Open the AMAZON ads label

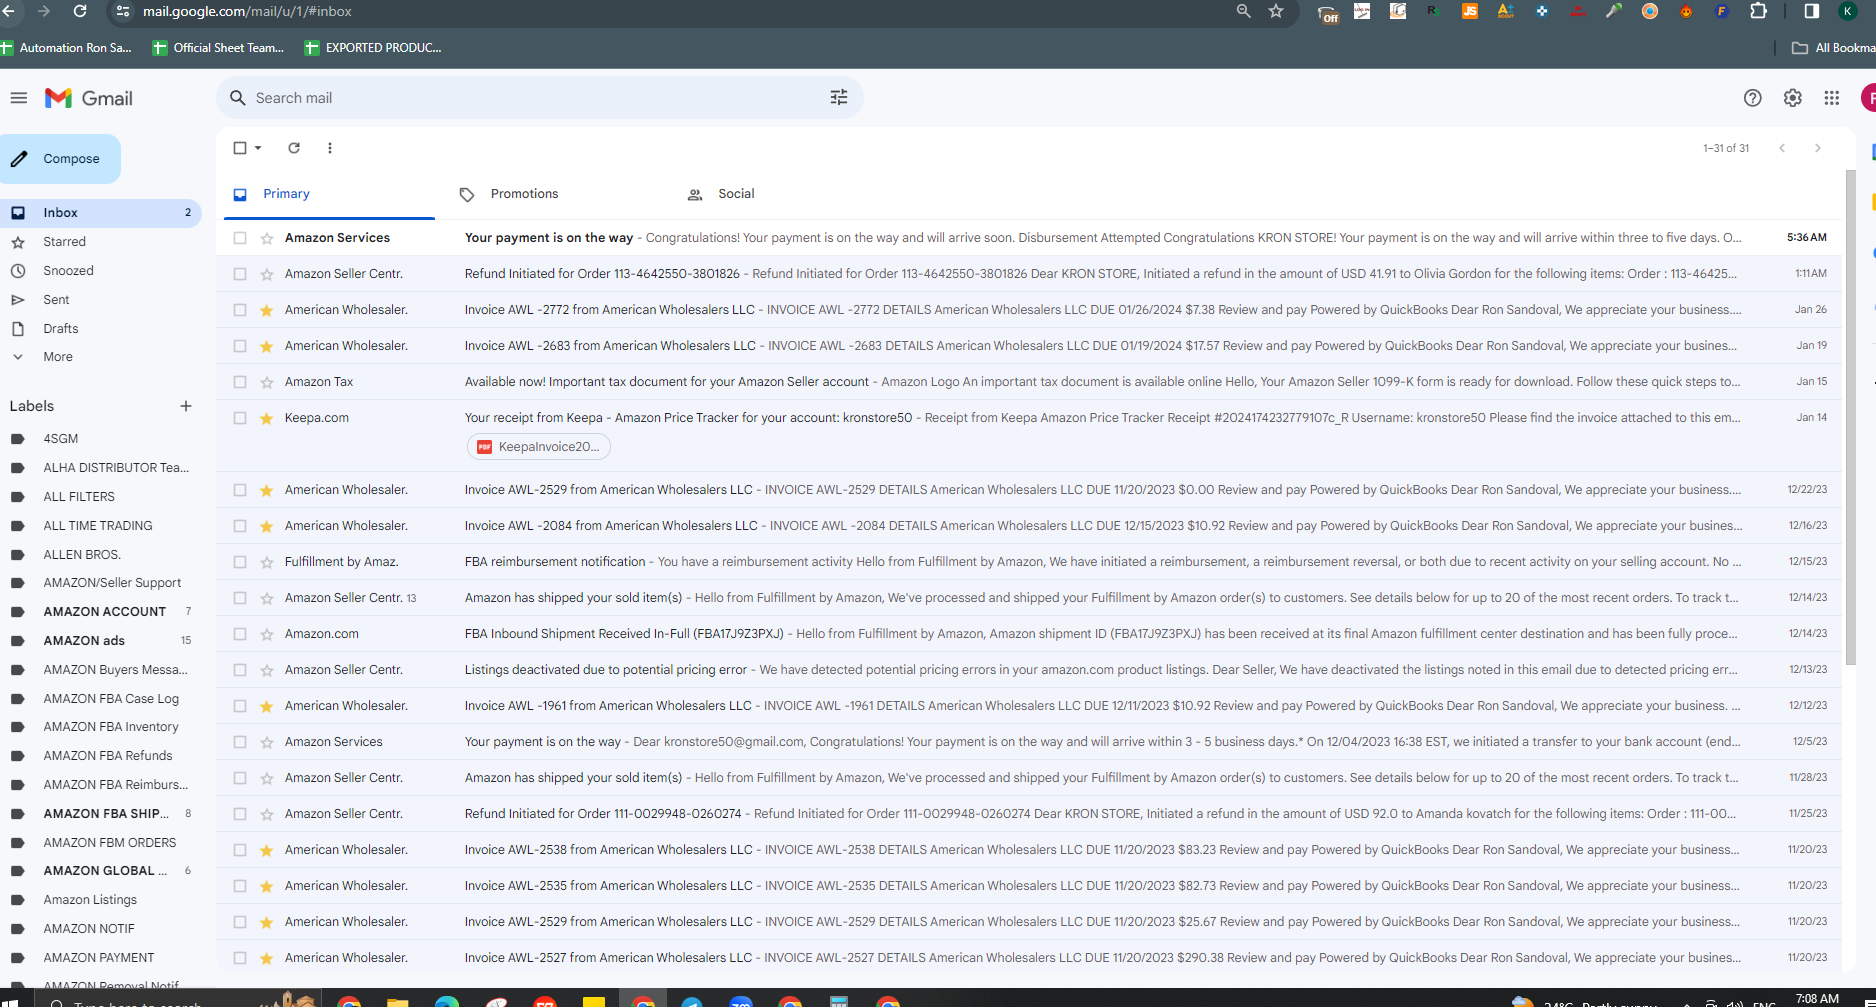(84, 641)
